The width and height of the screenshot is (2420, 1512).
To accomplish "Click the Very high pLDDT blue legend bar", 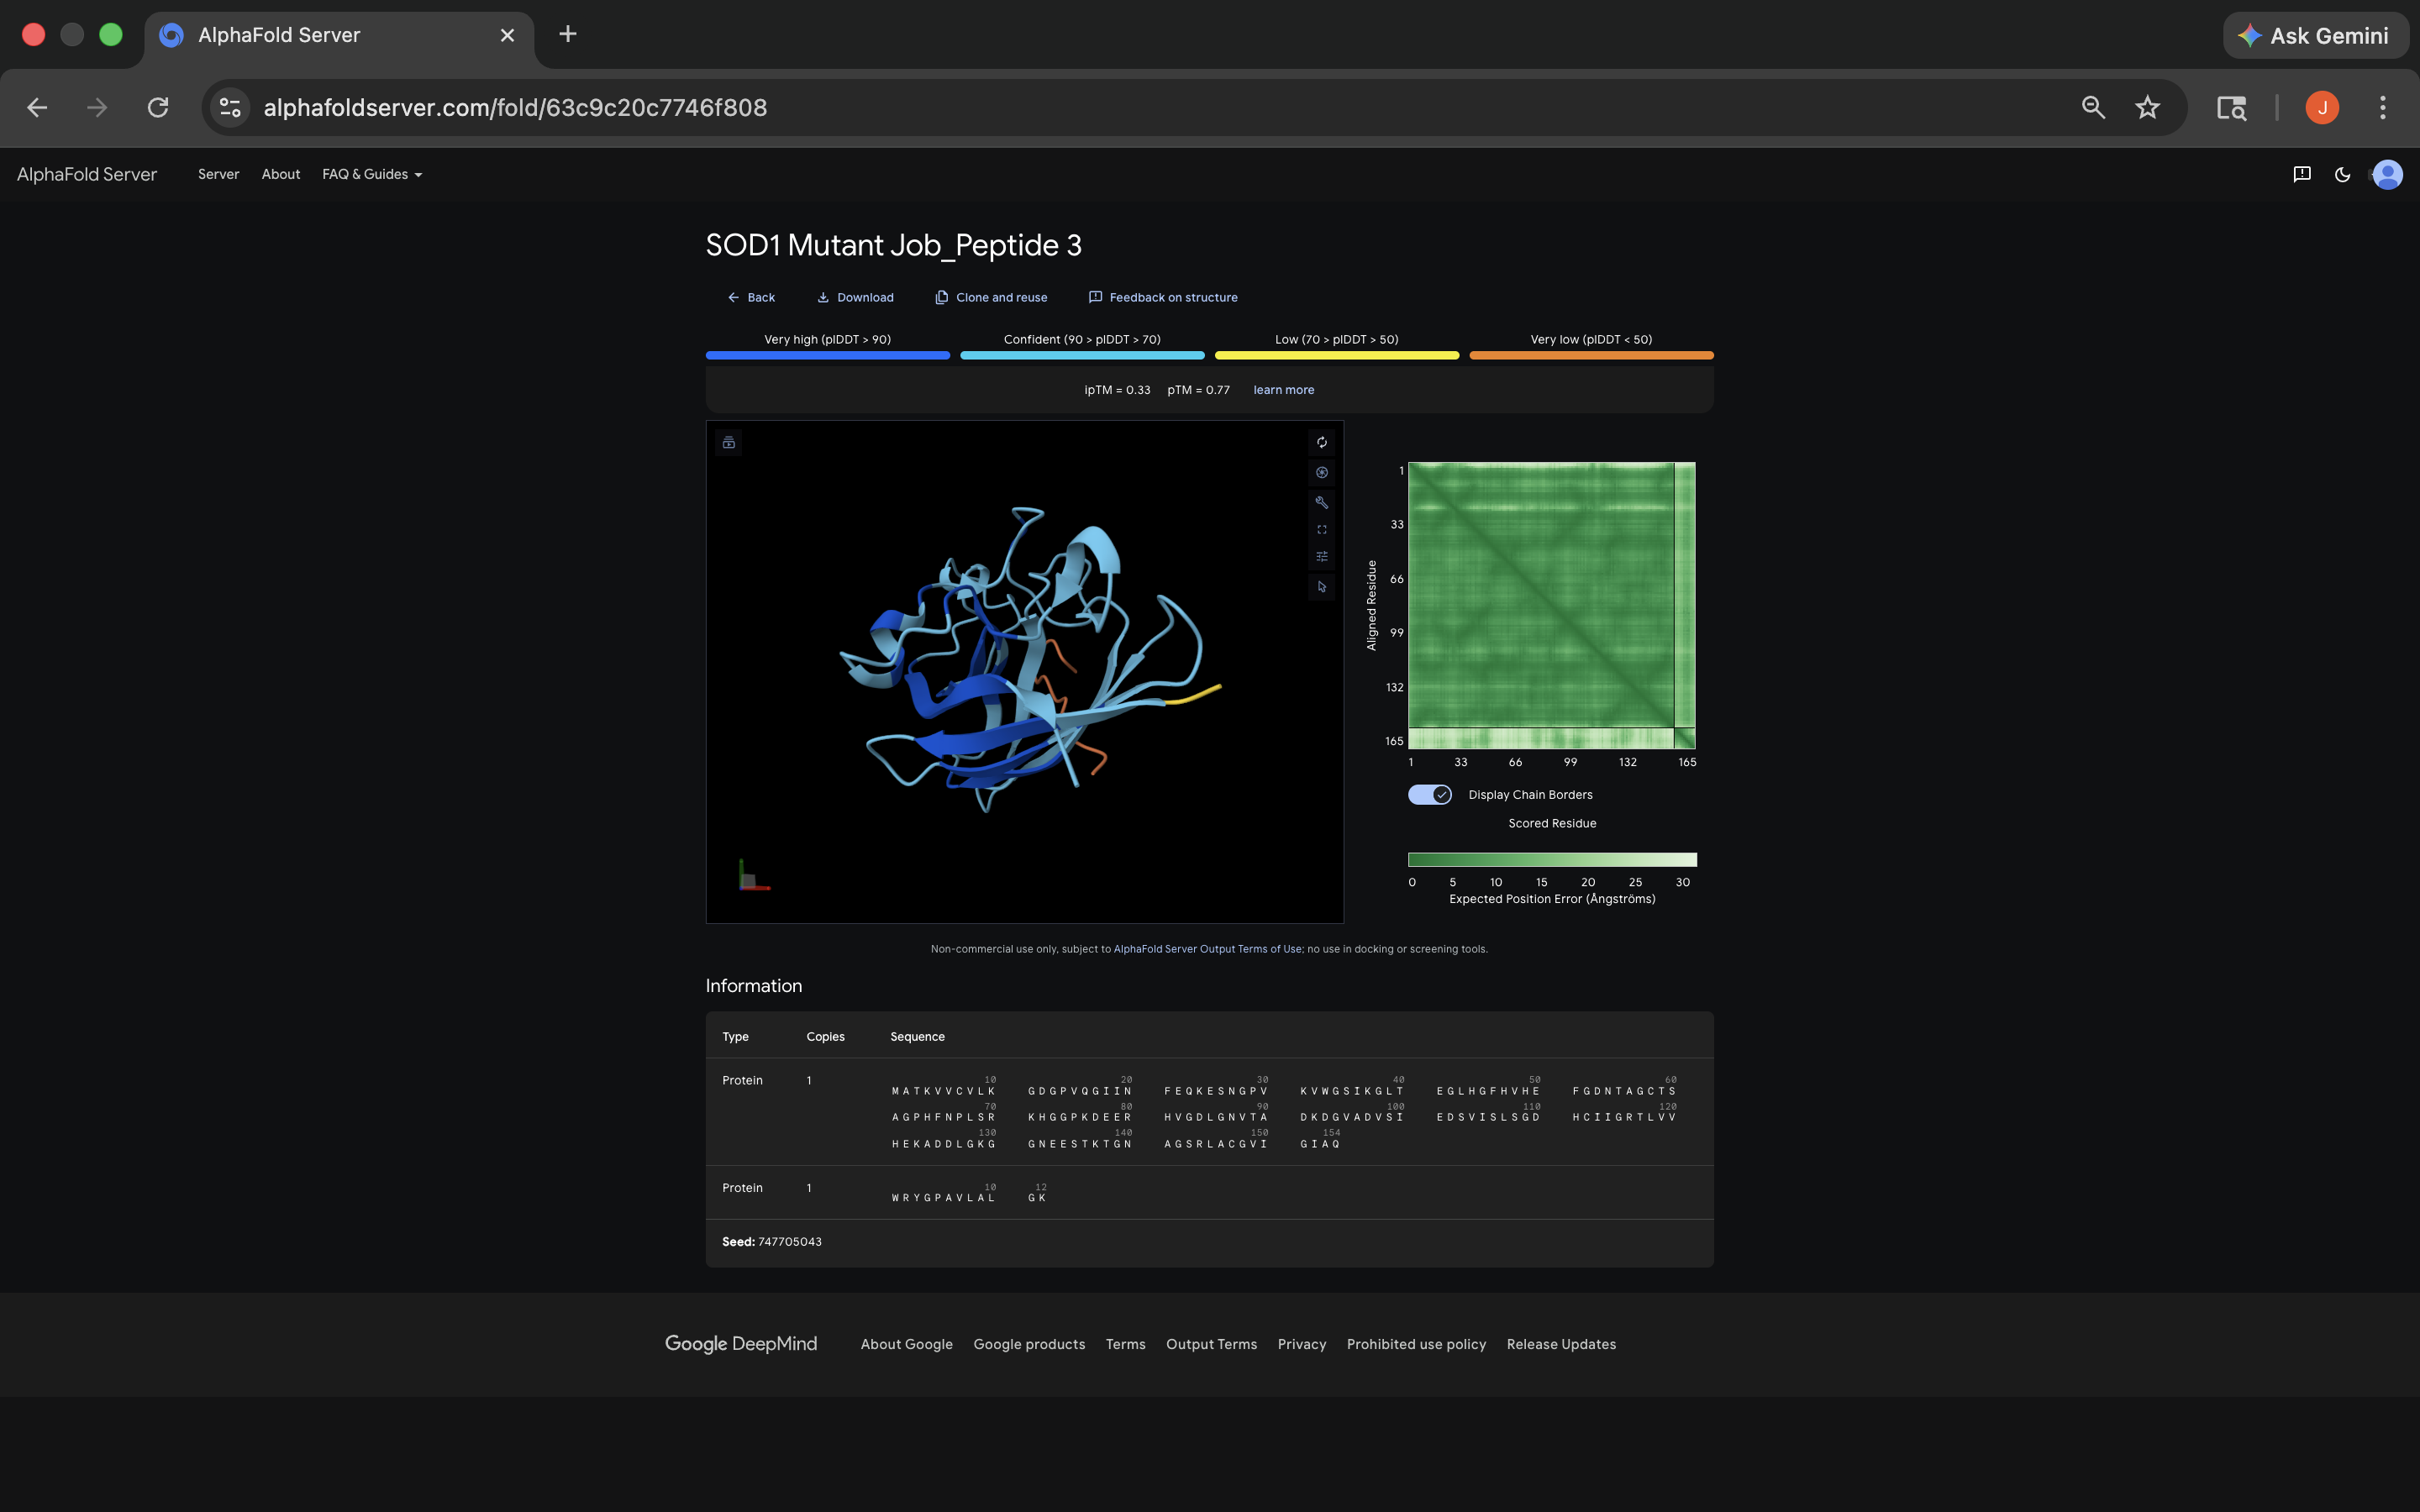I will click(827, 355).
